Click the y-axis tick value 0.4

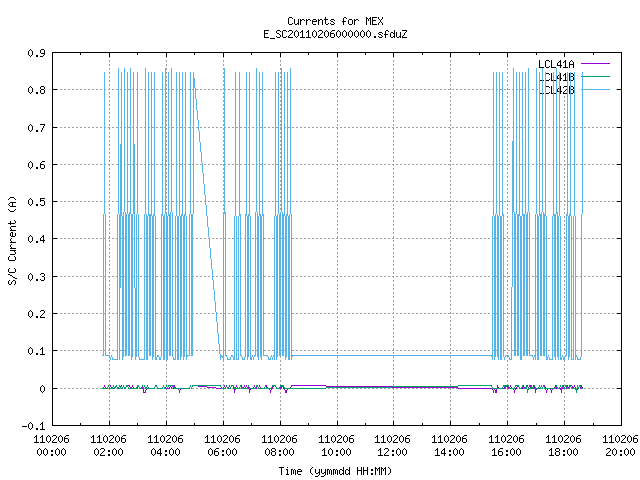pyautogui.click(x=36, y=239)
